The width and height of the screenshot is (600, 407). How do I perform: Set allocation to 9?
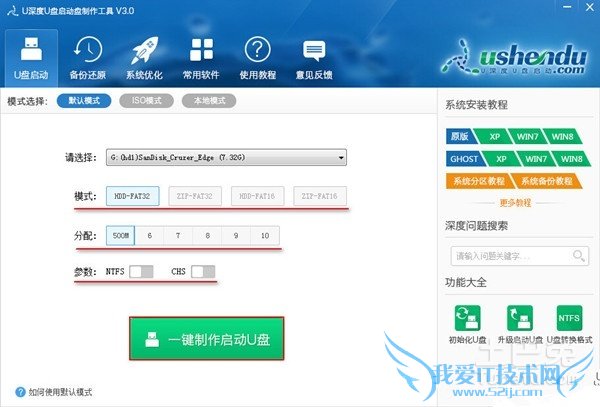coord(236,236)
